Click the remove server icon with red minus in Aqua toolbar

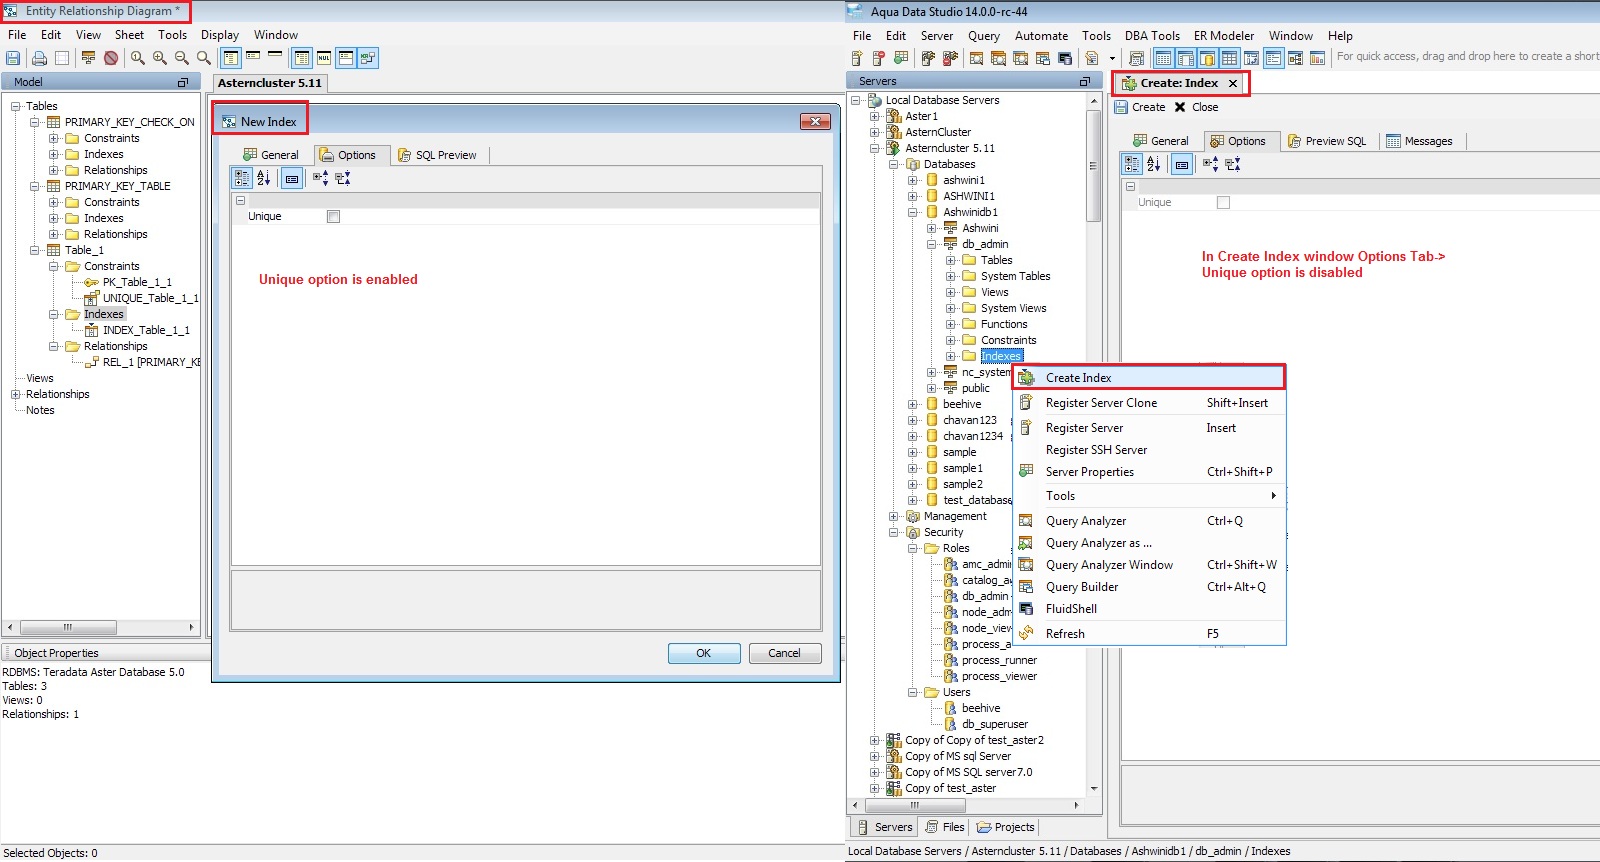coord(879,58)
